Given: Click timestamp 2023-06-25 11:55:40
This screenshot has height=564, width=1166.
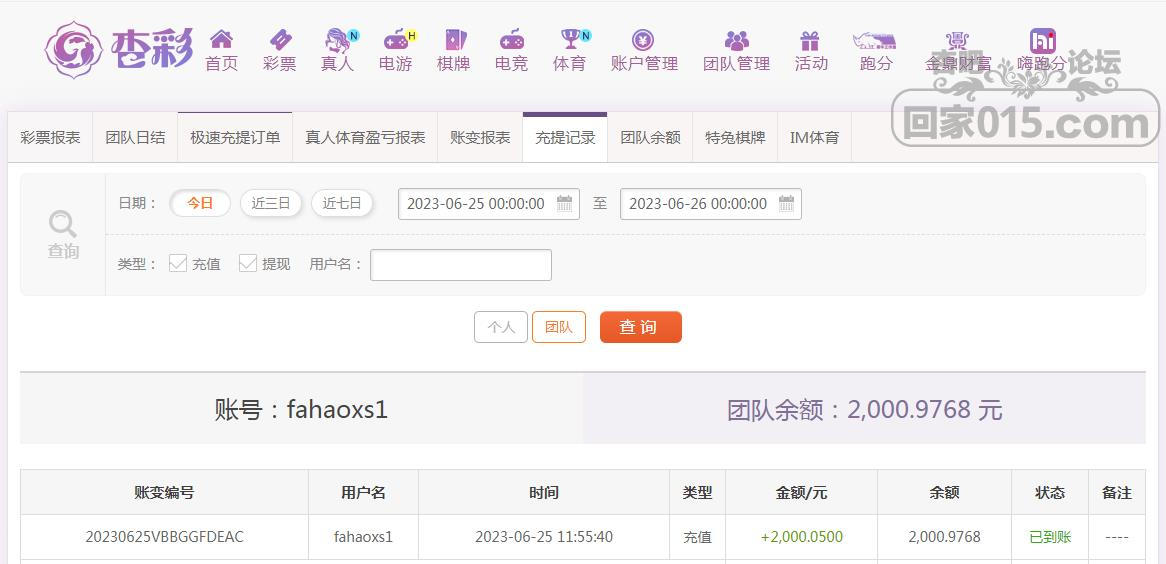Looking at the screenshot, I should click(544, 536).
